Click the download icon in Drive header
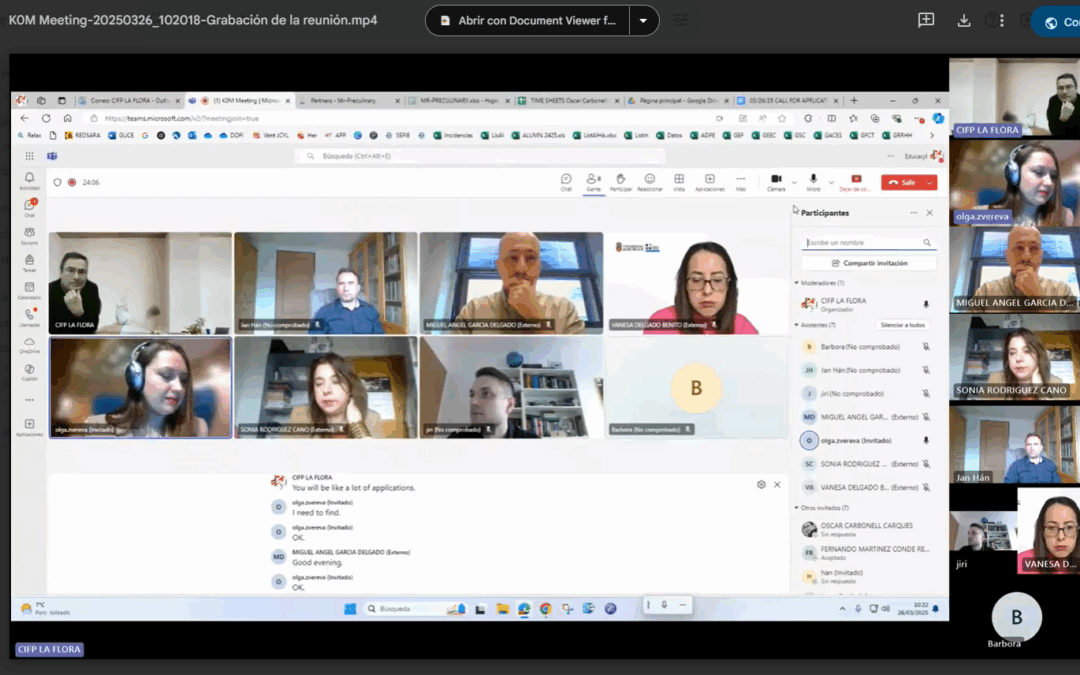 (x=964, y=20)
